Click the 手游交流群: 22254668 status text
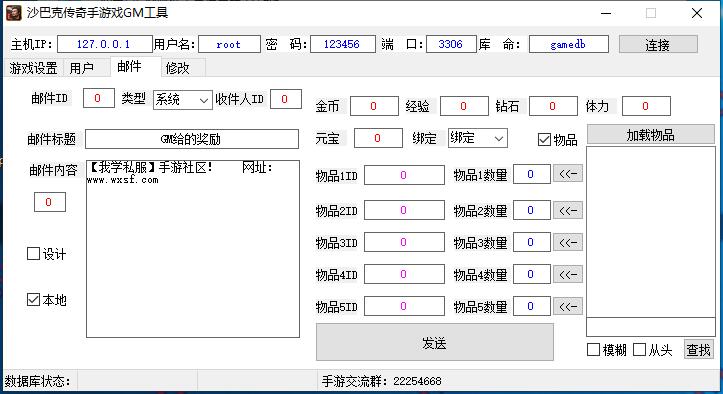Image resolution: width=723 pixels, height=394 pixels. 381,381
